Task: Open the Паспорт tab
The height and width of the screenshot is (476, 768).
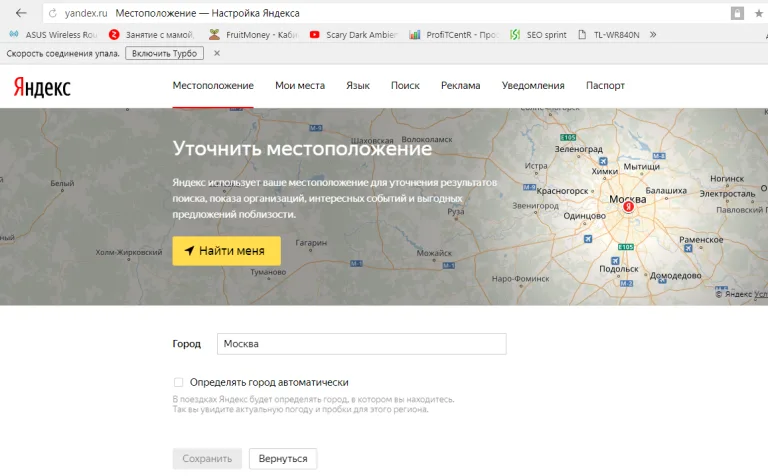Action: coord(605,86)
